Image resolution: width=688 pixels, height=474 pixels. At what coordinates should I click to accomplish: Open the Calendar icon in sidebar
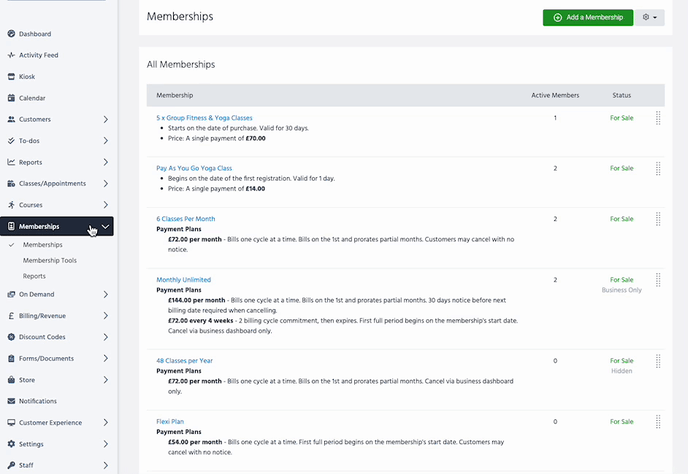click(11, 98)
